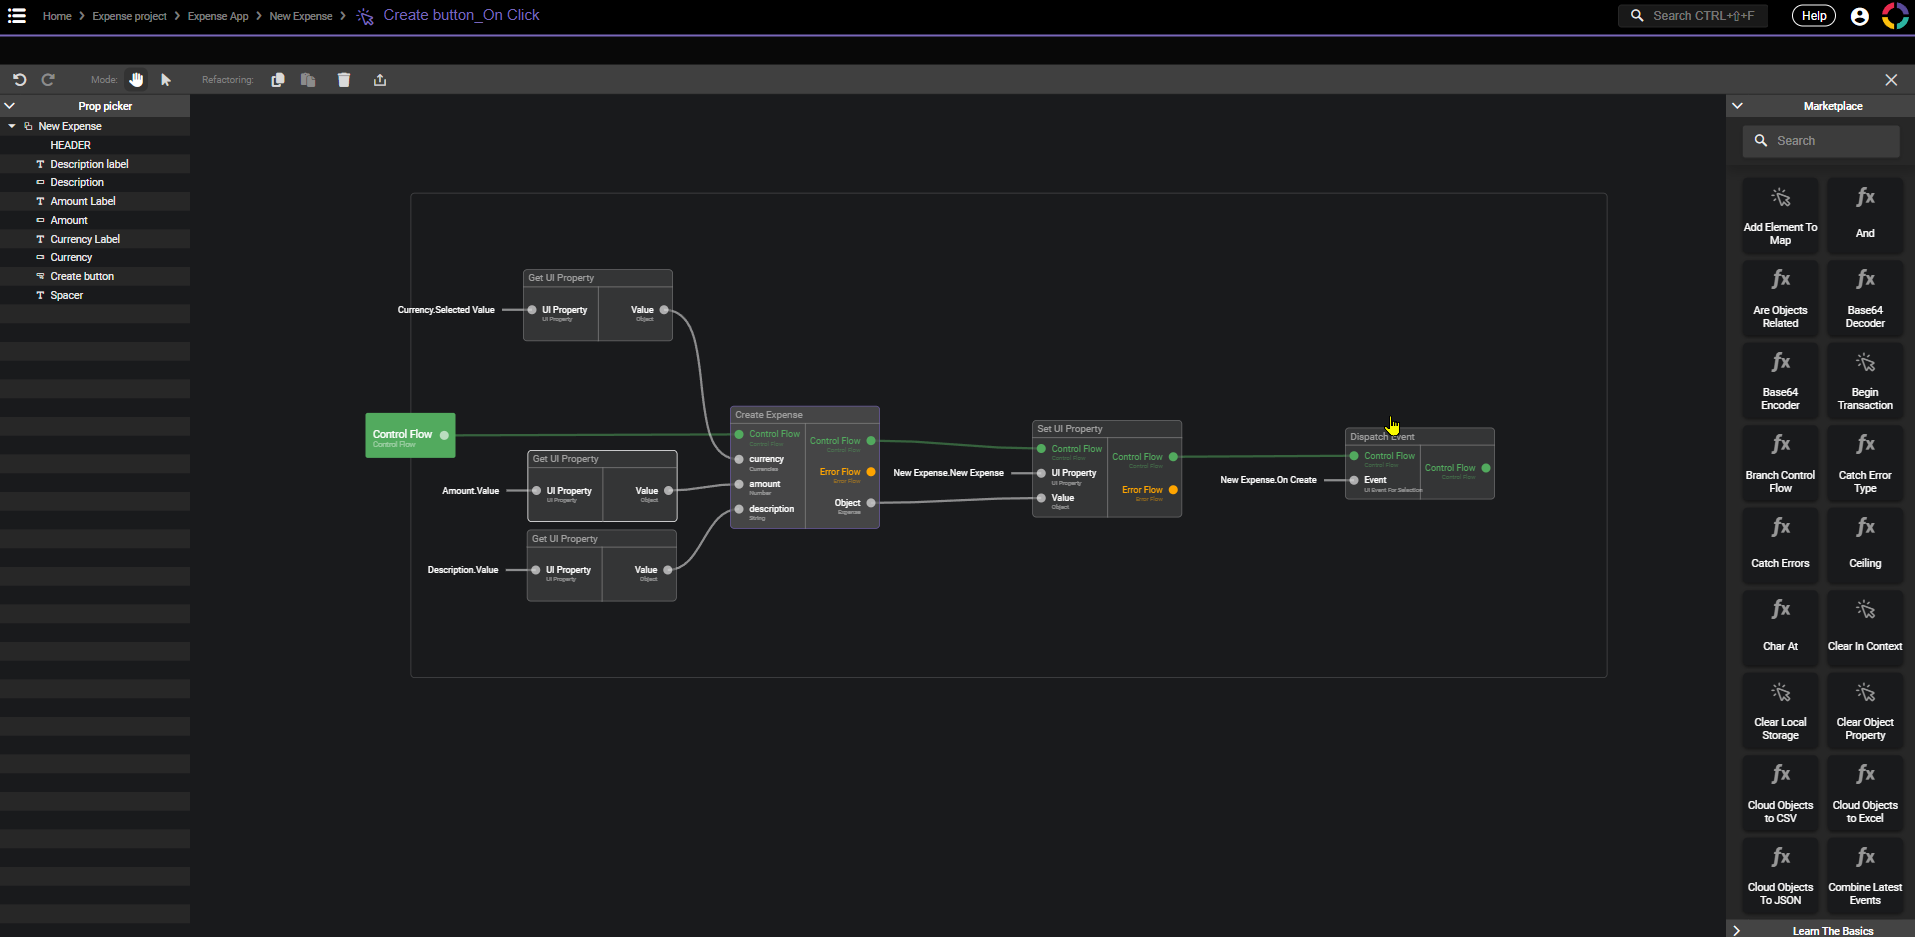Navigate to New Expense breadcrumb entry
The image size is (1915, 937).
[300, 15]
